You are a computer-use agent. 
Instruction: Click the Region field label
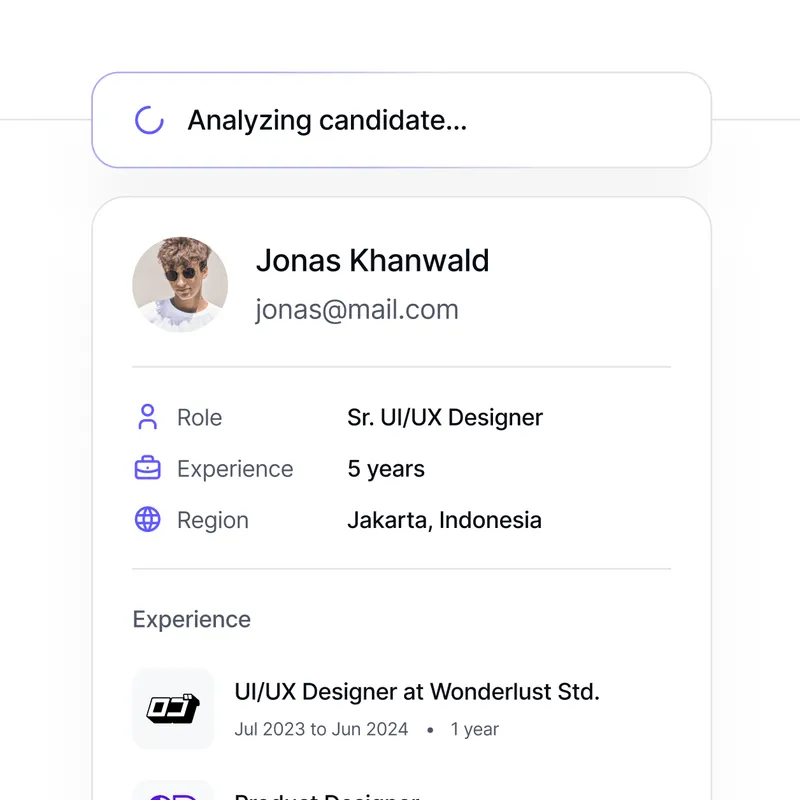click(x=212, y=520)
